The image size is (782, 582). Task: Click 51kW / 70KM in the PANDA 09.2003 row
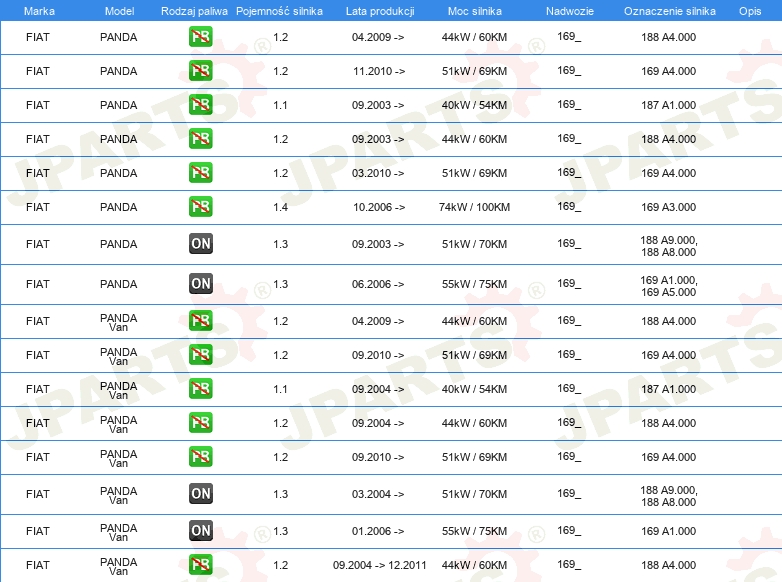474,244
